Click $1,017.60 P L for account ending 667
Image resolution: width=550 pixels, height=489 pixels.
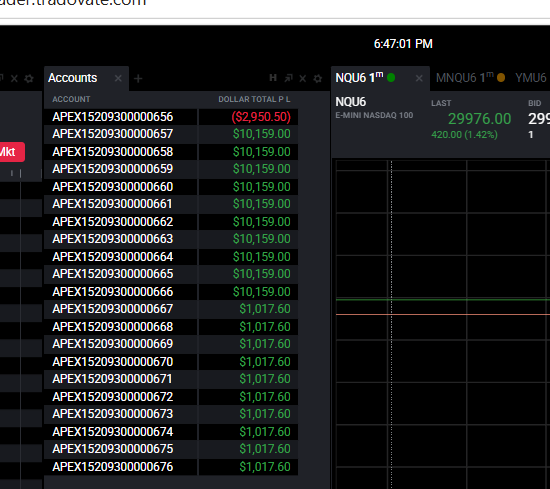coord(265,309)
